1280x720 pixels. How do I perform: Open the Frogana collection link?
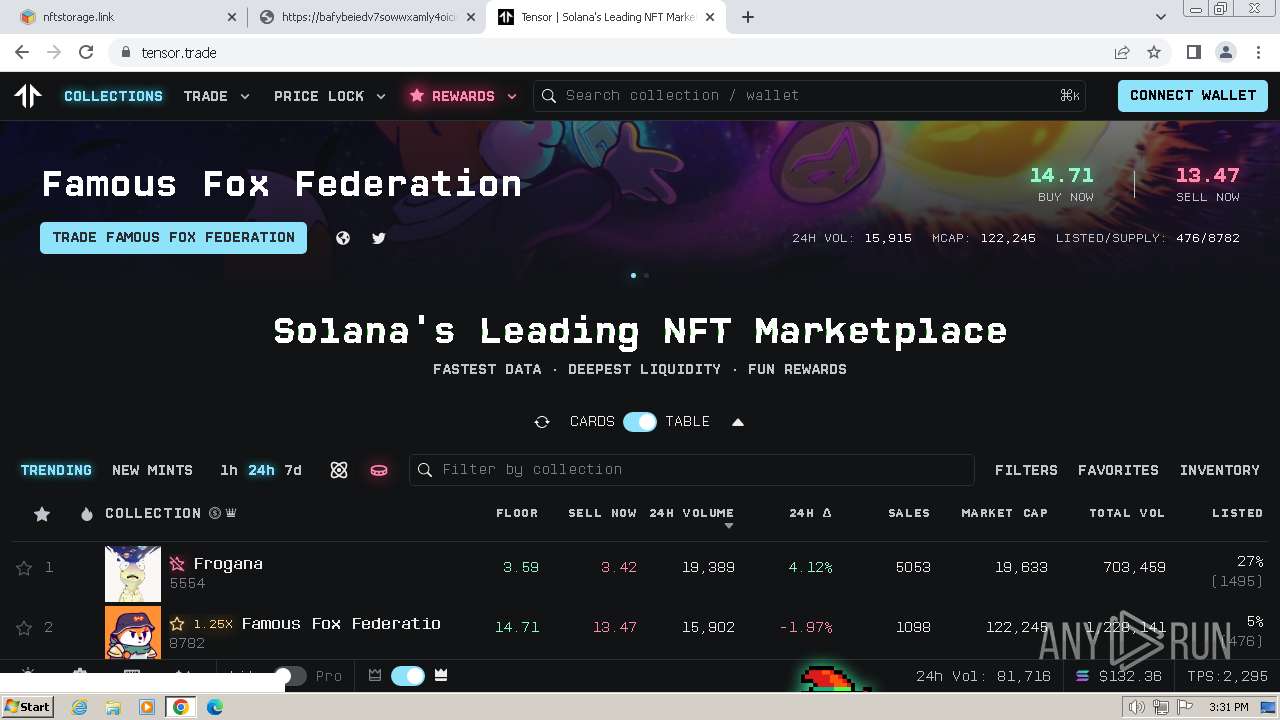[228, 564]
